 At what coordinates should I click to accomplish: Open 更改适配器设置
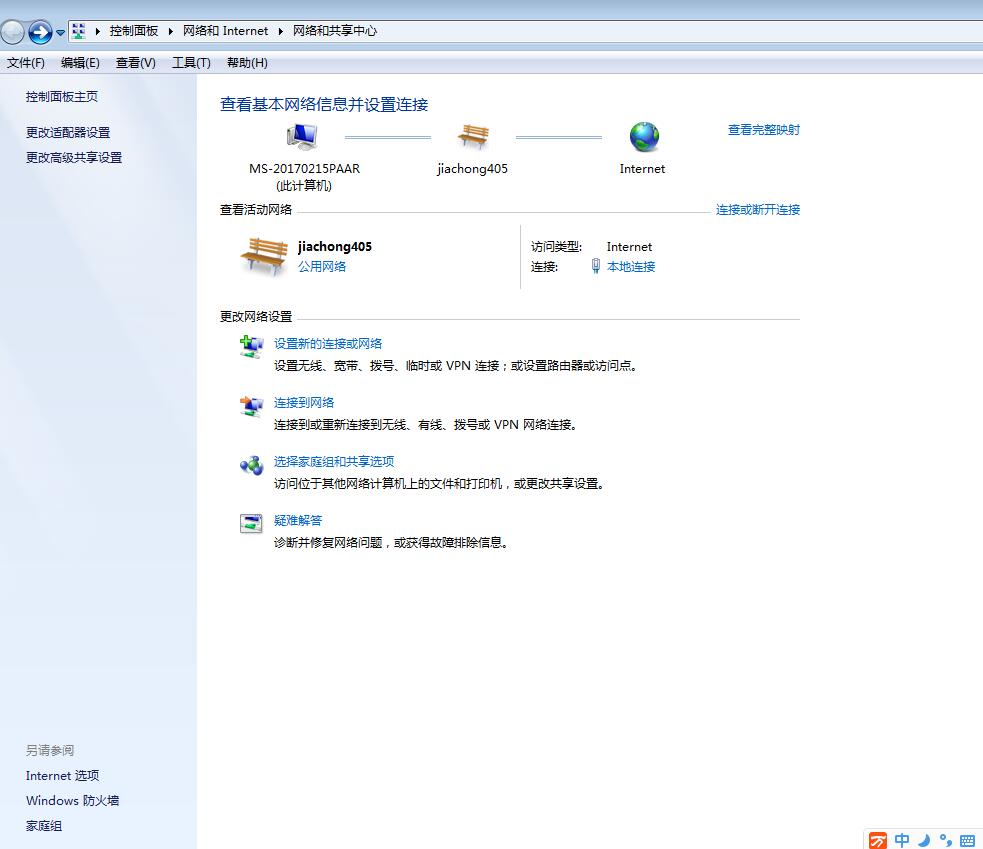(x=68, y=132)
